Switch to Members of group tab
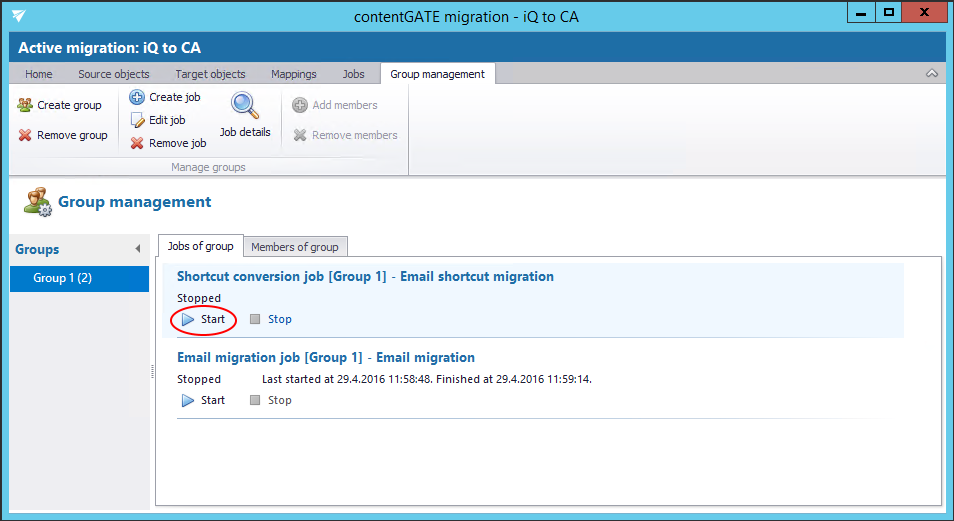Image resolution: width=954 pixels, height=521 pixels. pyautogui.click(x=294, y=247)
